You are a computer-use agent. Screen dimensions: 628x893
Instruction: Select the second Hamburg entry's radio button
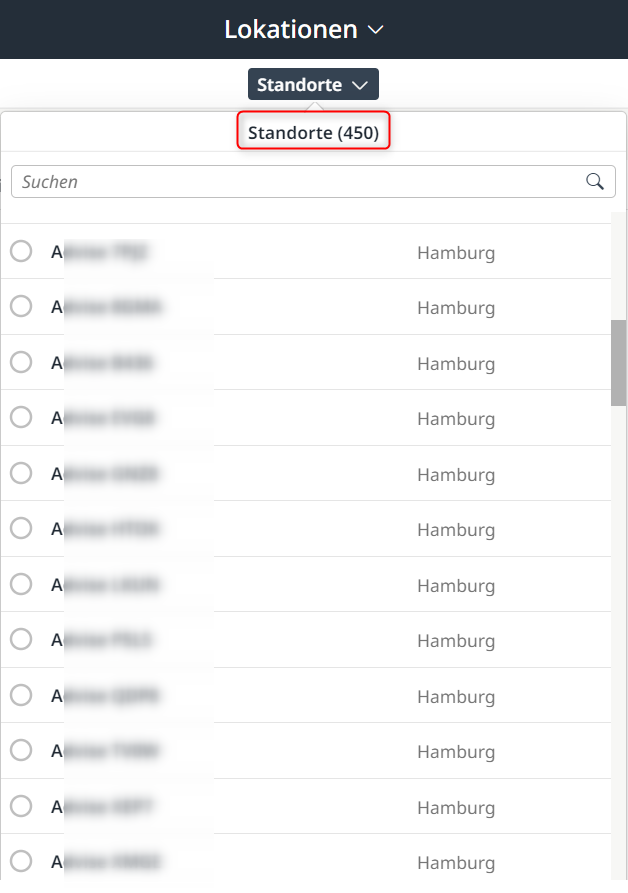(21, 307)
